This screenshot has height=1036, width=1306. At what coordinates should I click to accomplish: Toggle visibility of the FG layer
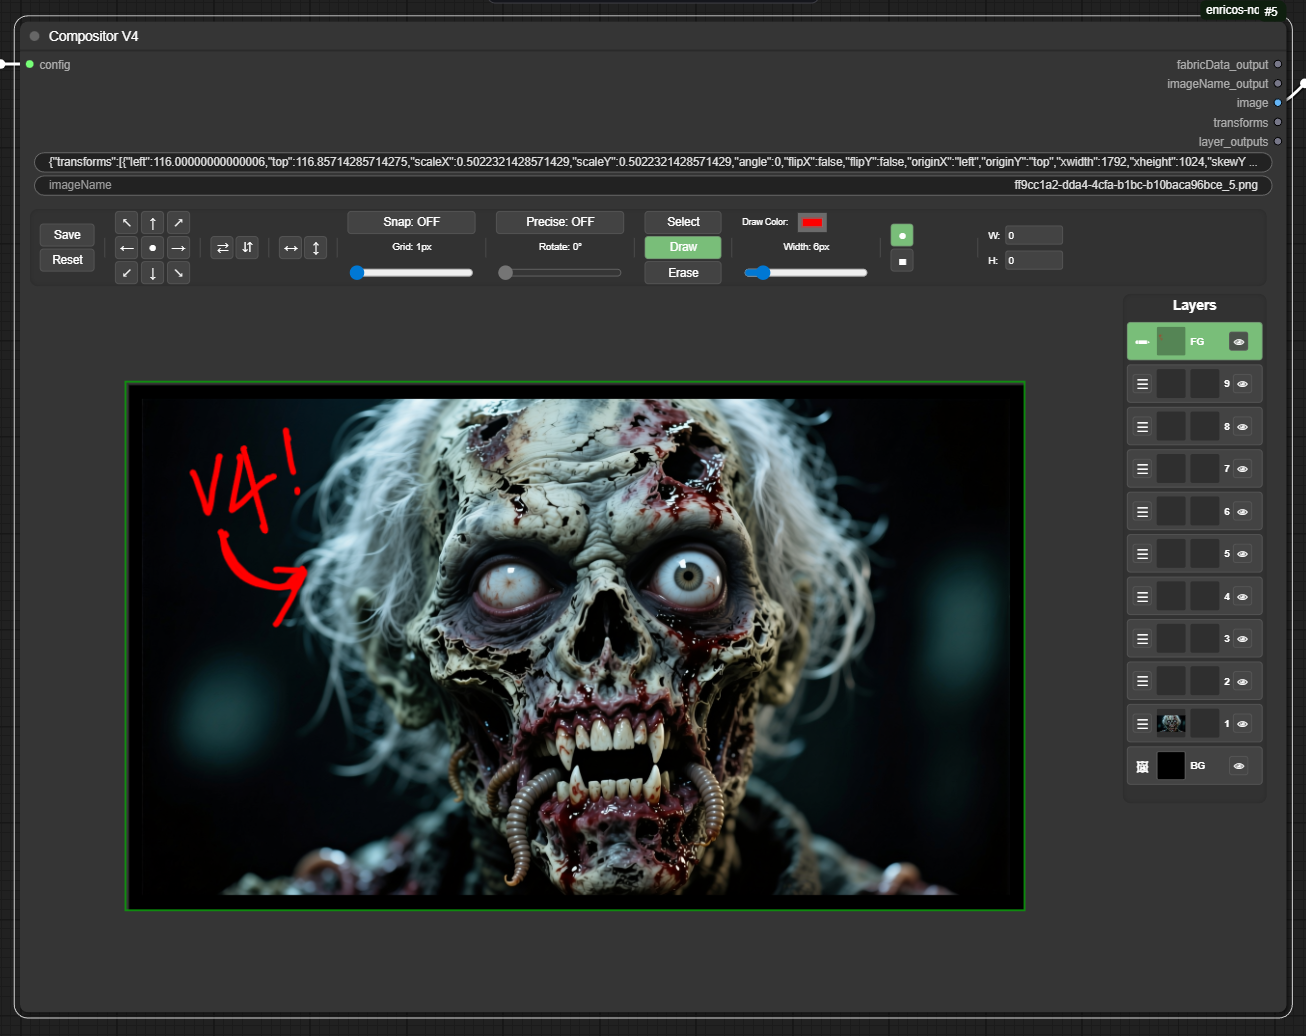[x=1239, y=342]
